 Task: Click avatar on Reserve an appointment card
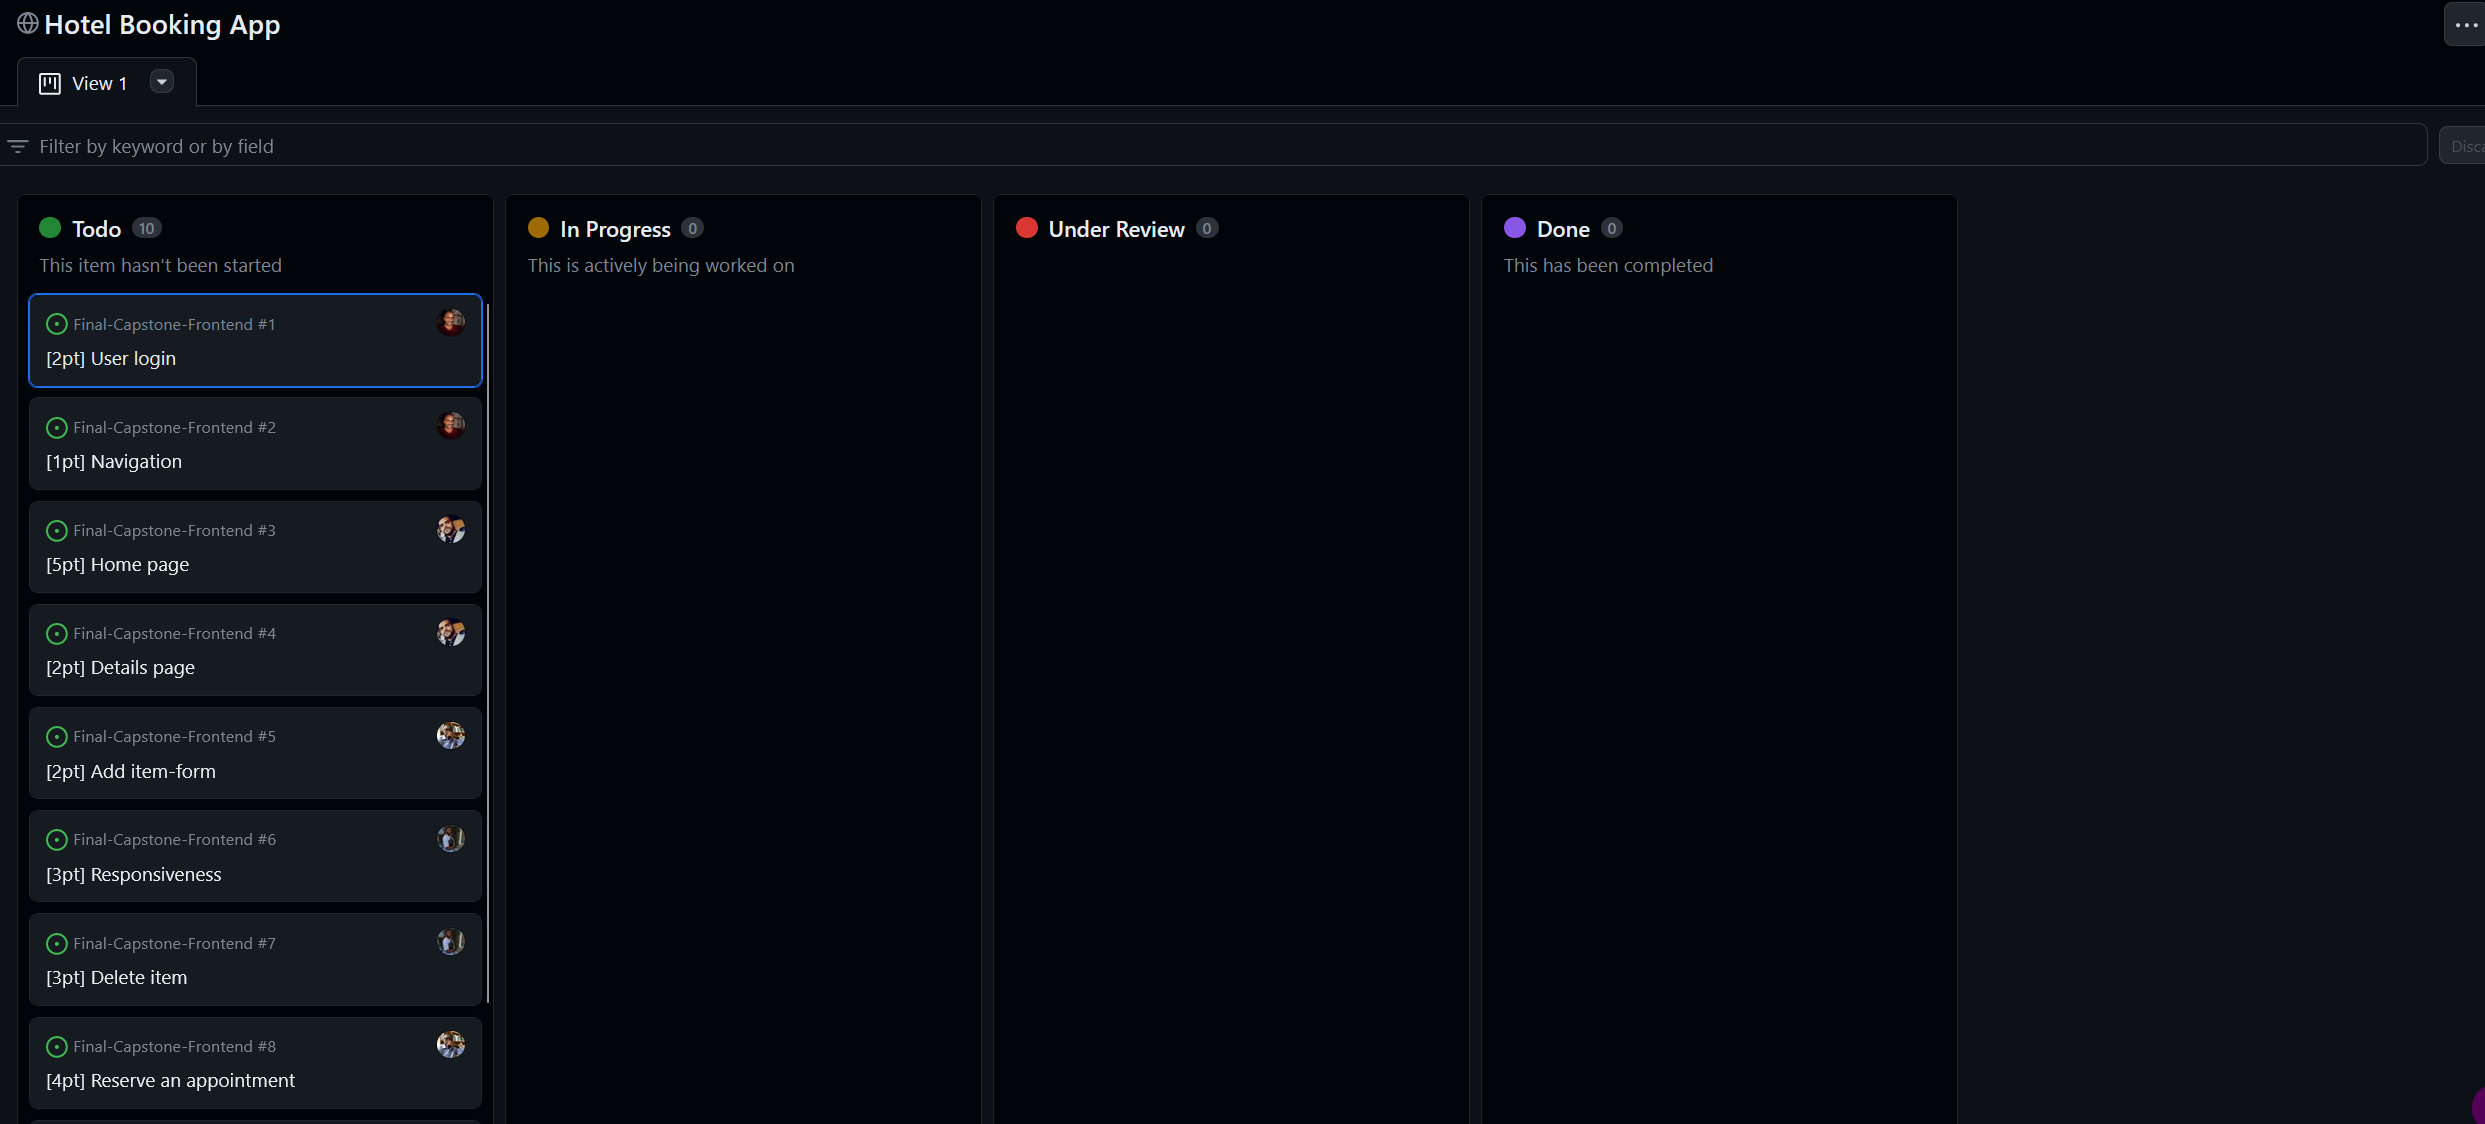(450, 1044)
